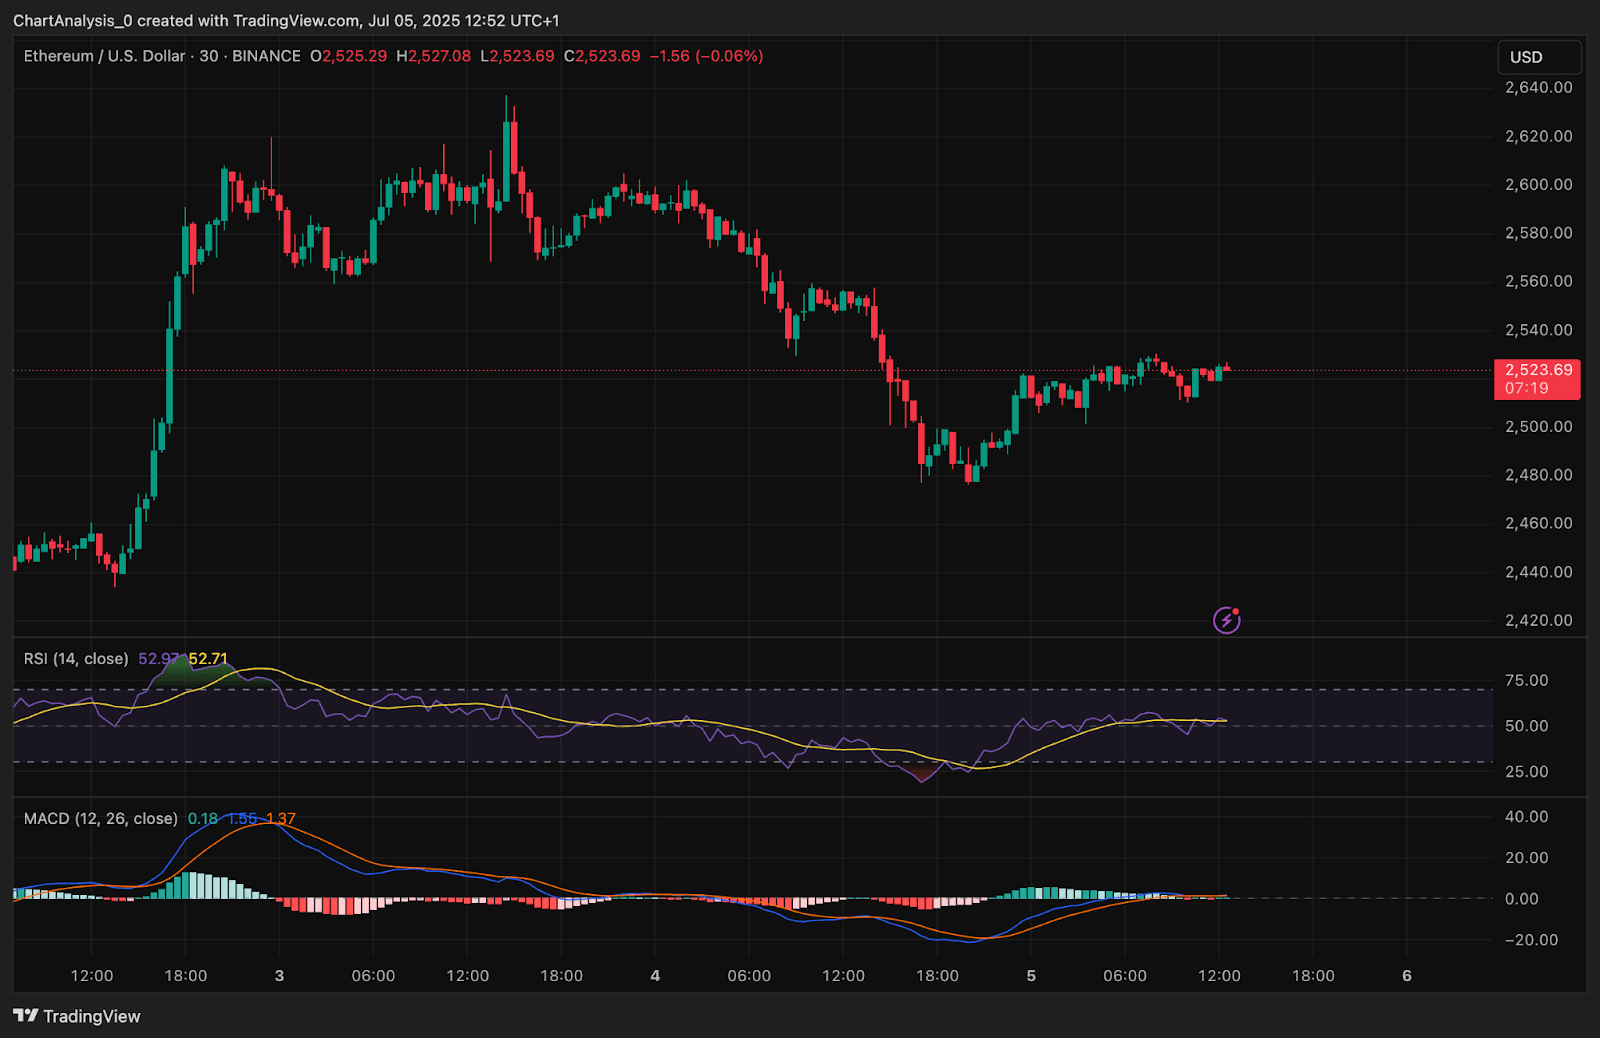
Task: Select the date label 5 on the time axis
Action: 1031,976
